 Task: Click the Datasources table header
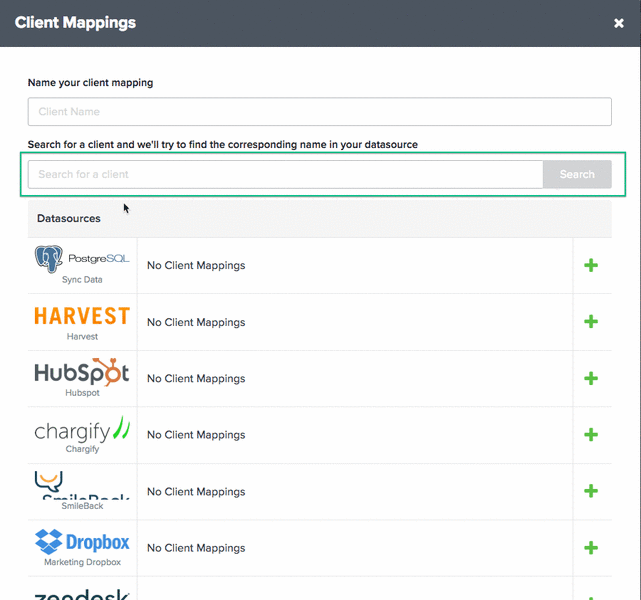[320, 219]
